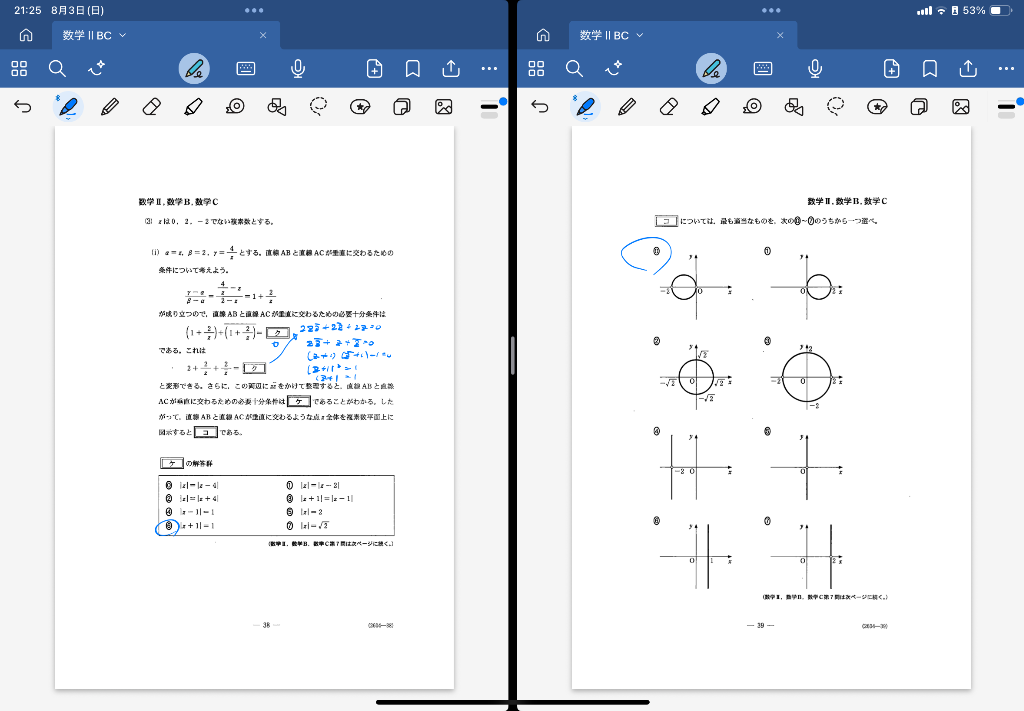Choose the lasso tool in right pane
The width and height of the screenshot is (1024, 711).
836,106
